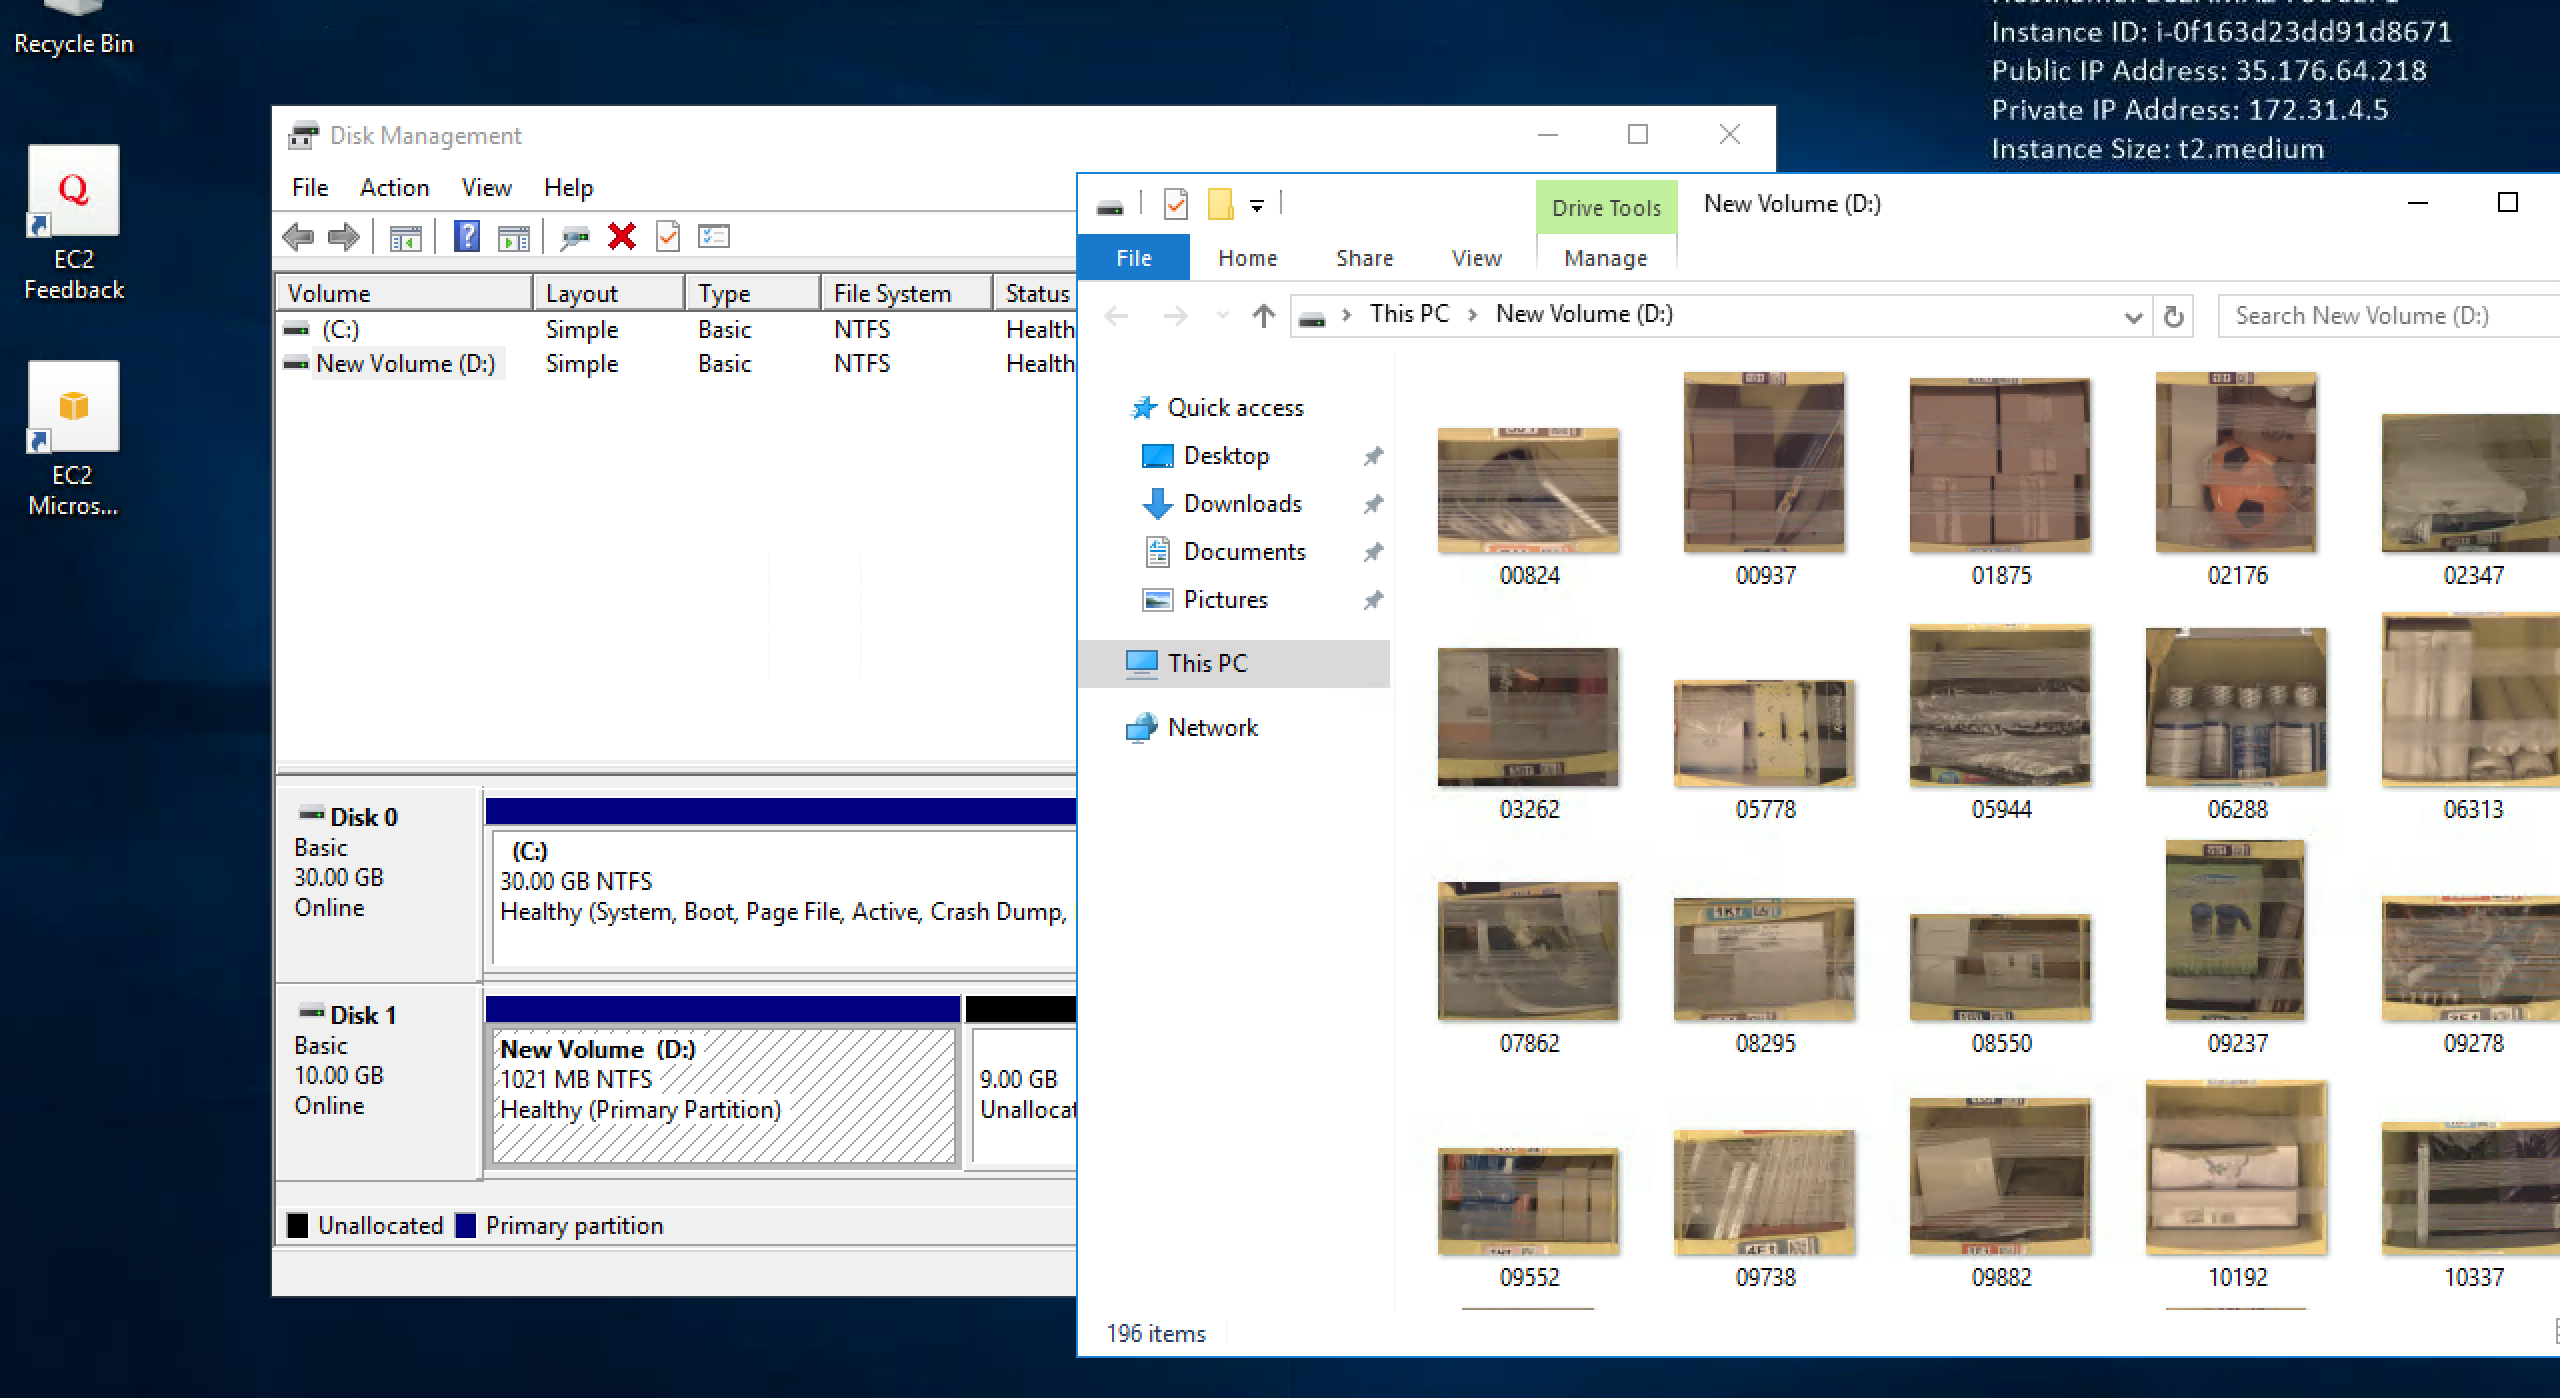
Task: Click the drive icon in Explorer address bar
Action: [1312, 318]
